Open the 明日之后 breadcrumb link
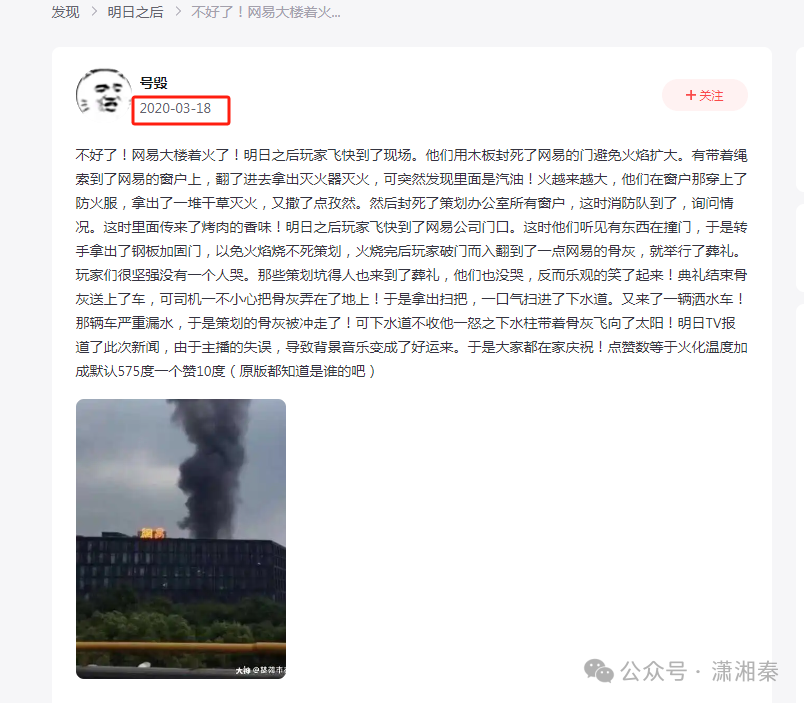Image resolution: width=804 pixels, height=703 pixels. click(x=135, y=12)
